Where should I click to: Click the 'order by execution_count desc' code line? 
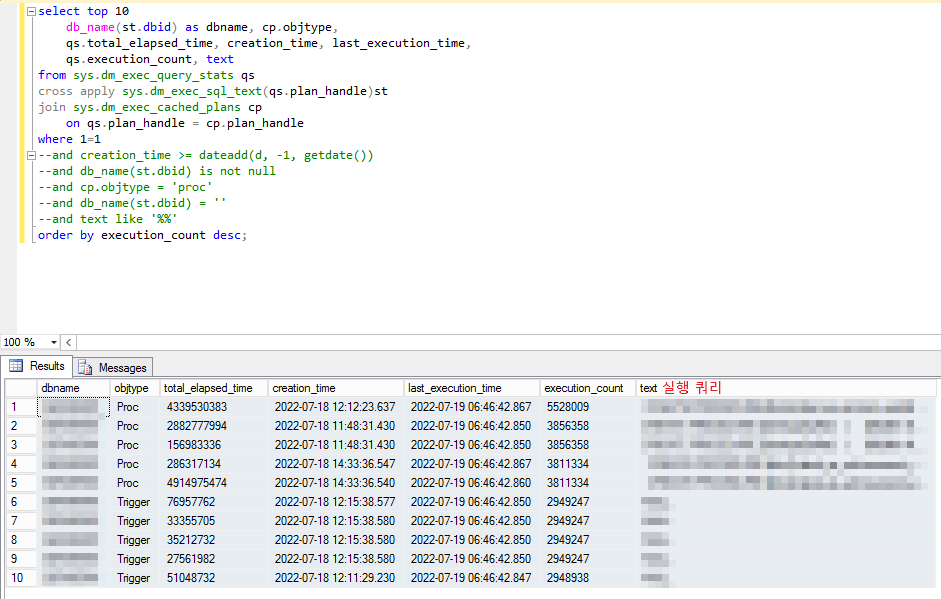(x=142, y=235)
